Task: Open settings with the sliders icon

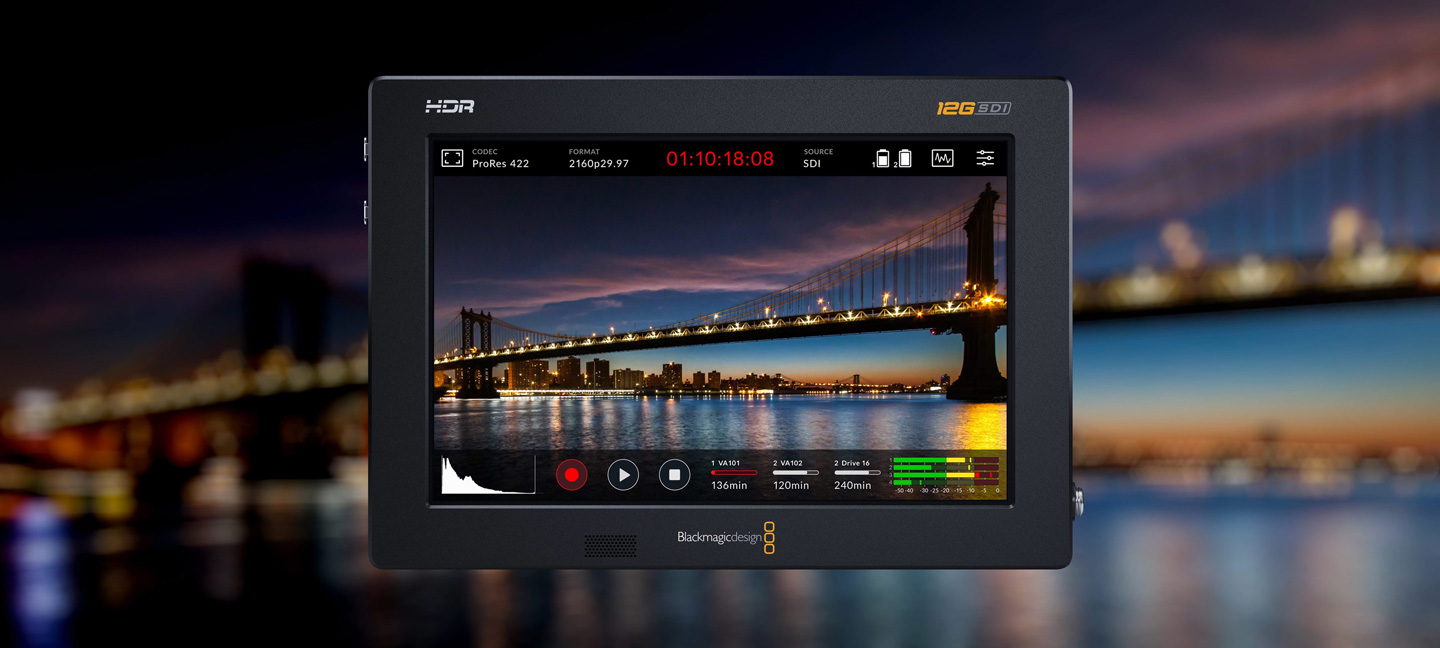Action: [985, 158]
